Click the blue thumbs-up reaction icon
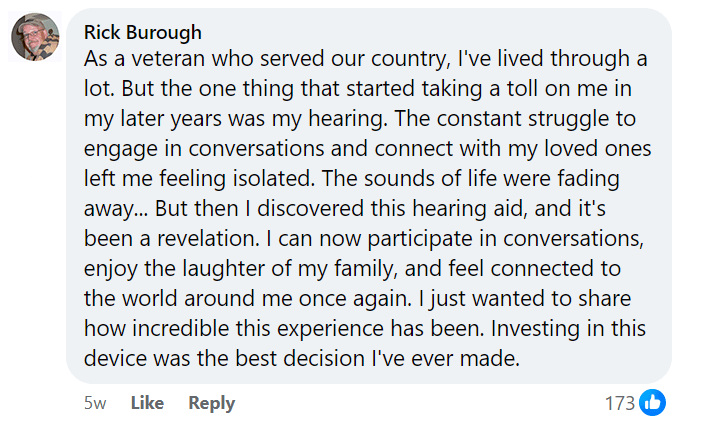The height and width of the screenshot is (423, 708). (652, 402)
